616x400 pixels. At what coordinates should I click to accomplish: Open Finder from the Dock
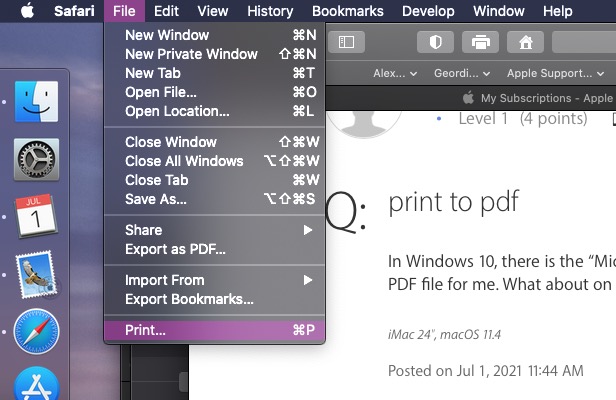37,102
